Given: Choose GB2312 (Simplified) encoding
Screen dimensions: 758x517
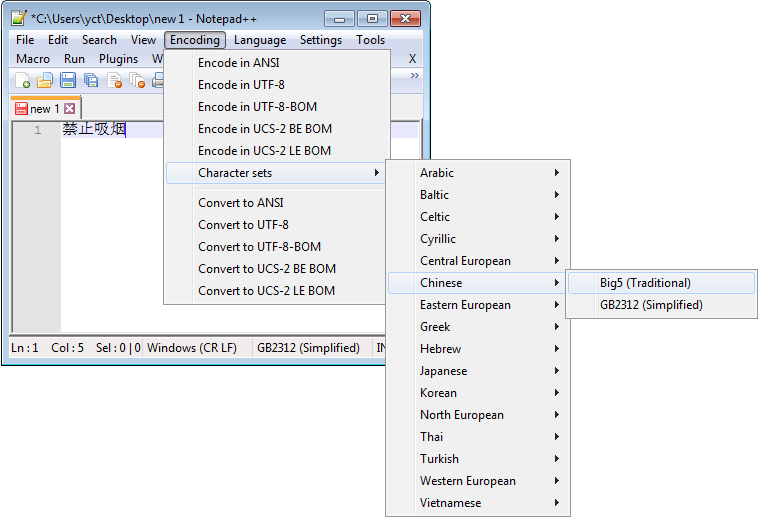Looking at the screenshot, I should pos(651,305).
